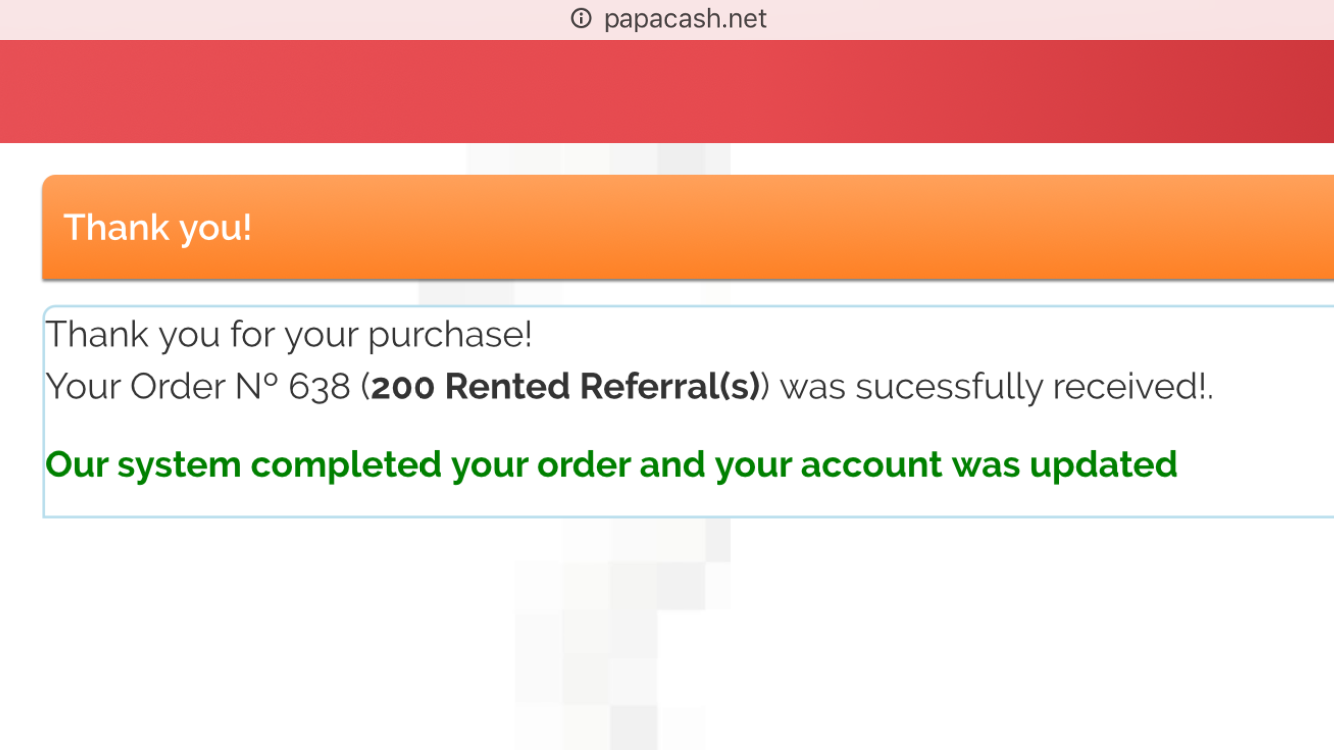1334x750 pixels.
Task: Click the order number 638
Action: point(319,387)
